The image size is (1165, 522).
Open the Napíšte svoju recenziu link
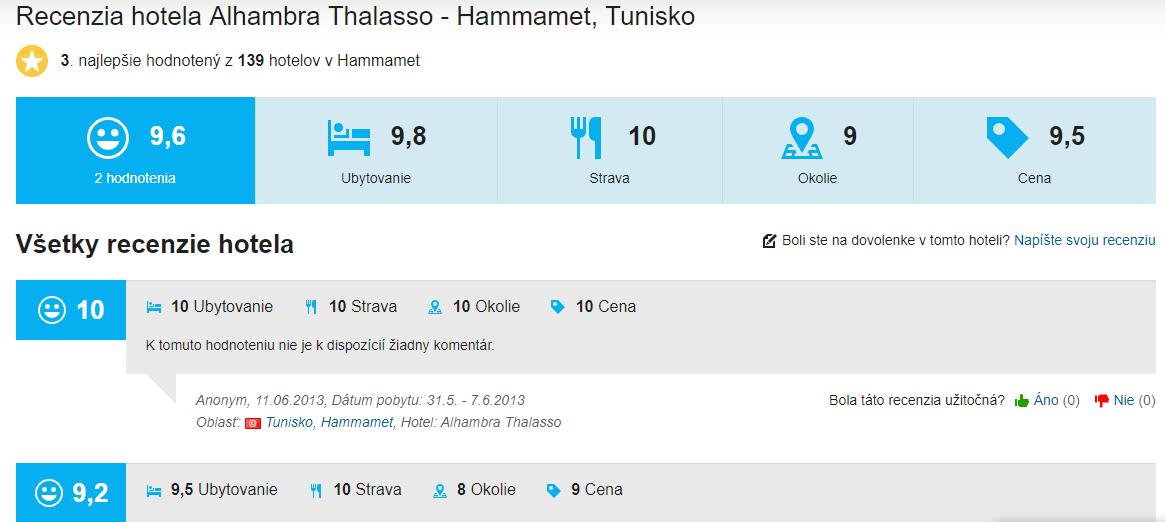tap(1085, 241)
